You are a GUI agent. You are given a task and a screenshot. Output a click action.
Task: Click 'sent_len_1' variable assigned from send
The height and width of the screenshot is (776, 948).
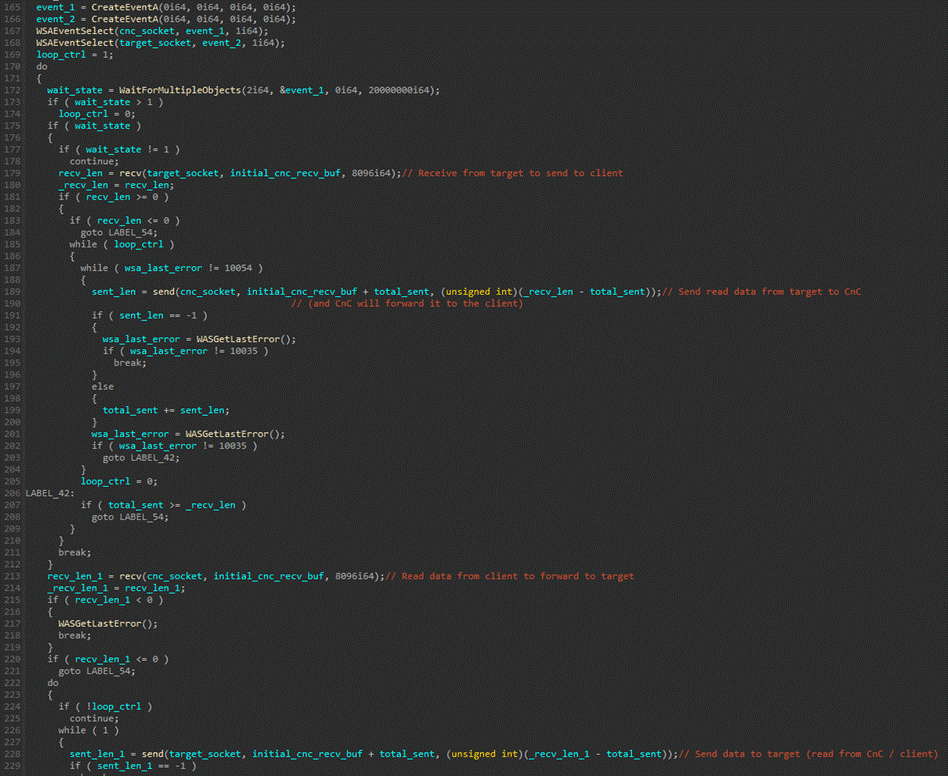tap(97, 754)
